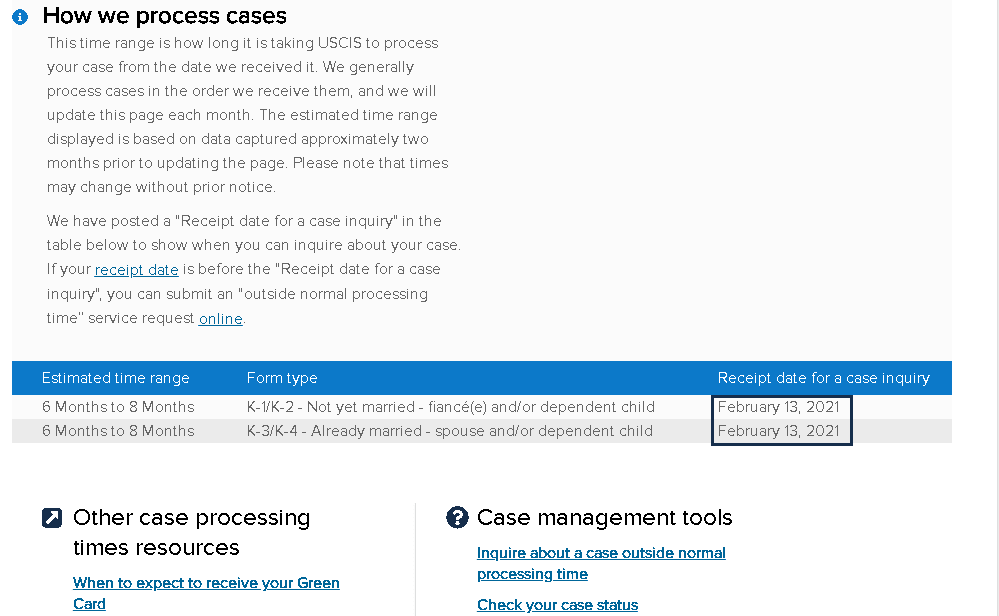Click the Form type column header
999x616 pixels.
click(x=282, y=378)
